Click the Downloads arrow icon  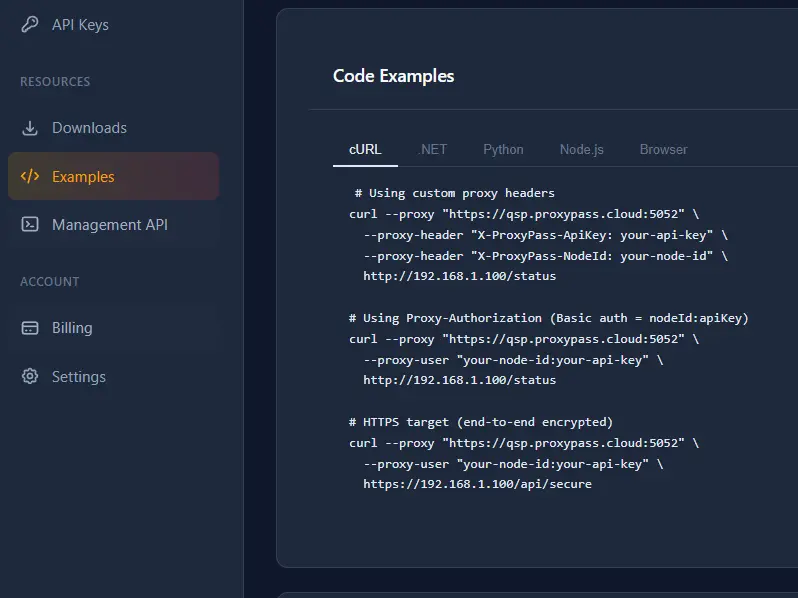point(30,128)
